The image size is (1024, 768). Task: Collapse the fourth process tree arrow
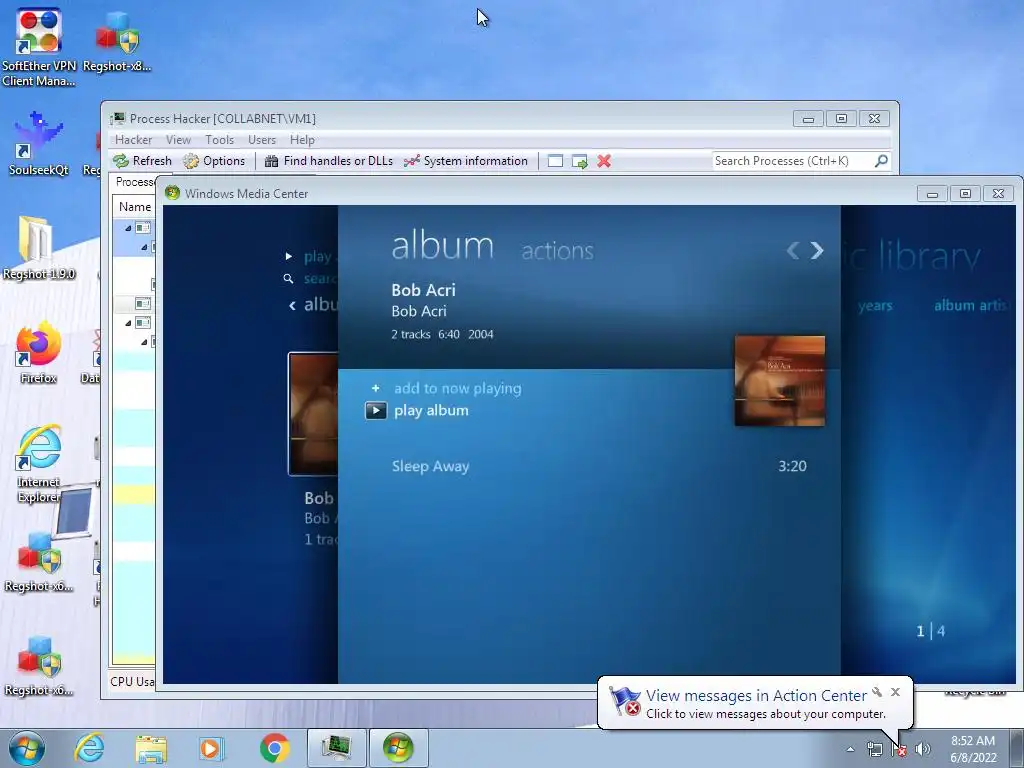tap(144, 342)
